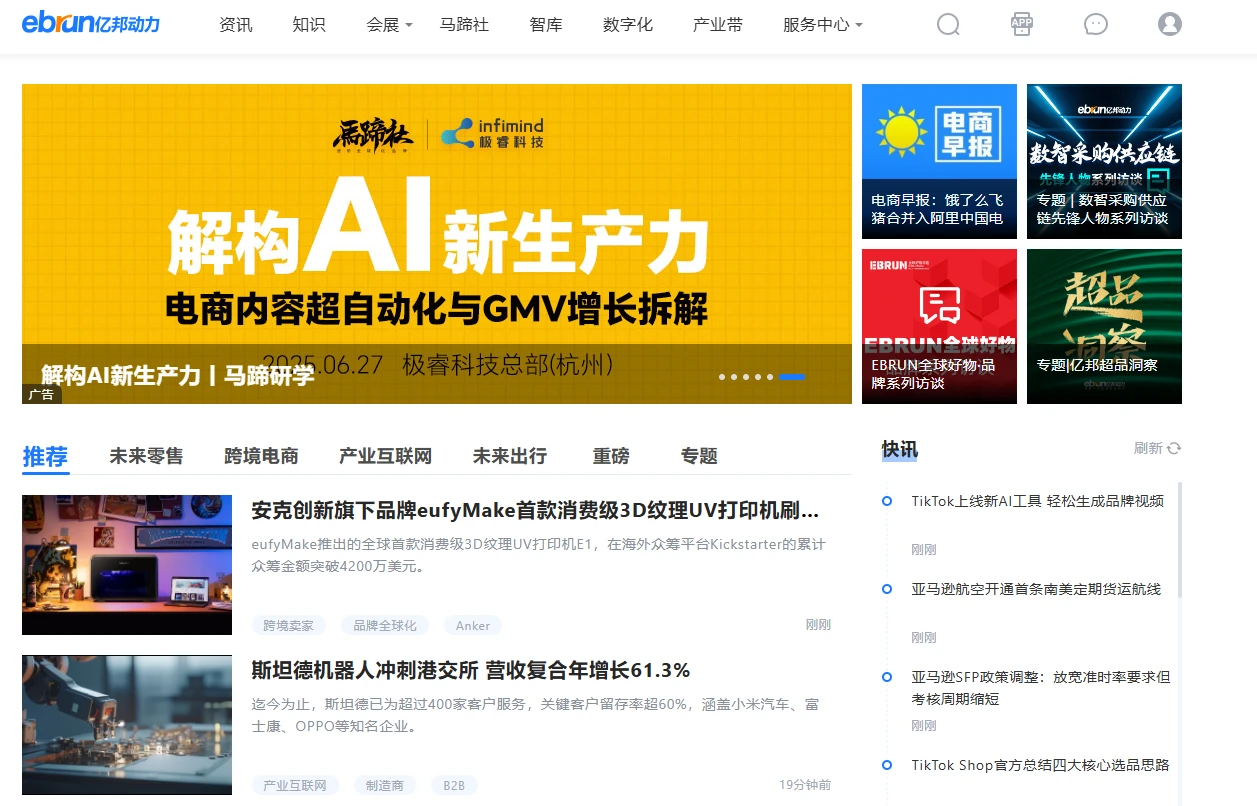
Task: Click the 广告 label on banner
Action: (42, 395)
